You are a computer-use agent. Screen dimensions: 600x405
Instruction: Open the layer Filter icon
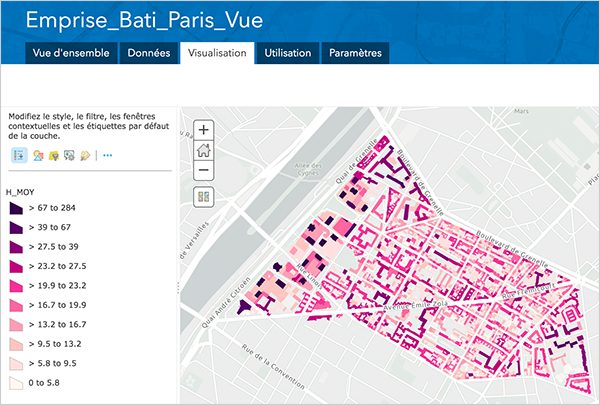pos(54,155)
